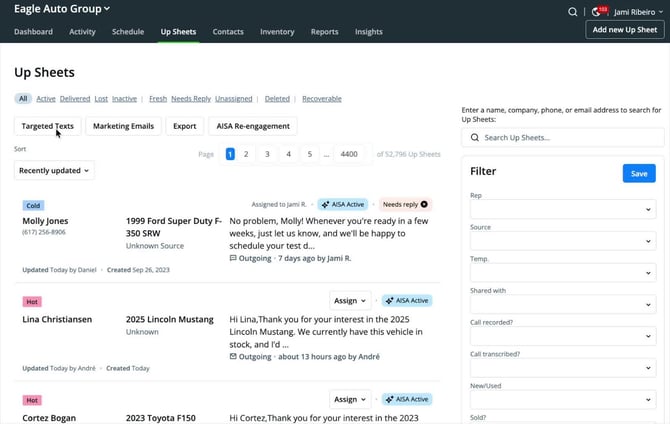Filter up sheets by Fresh
670x424 pixels.
click(158, 99)
